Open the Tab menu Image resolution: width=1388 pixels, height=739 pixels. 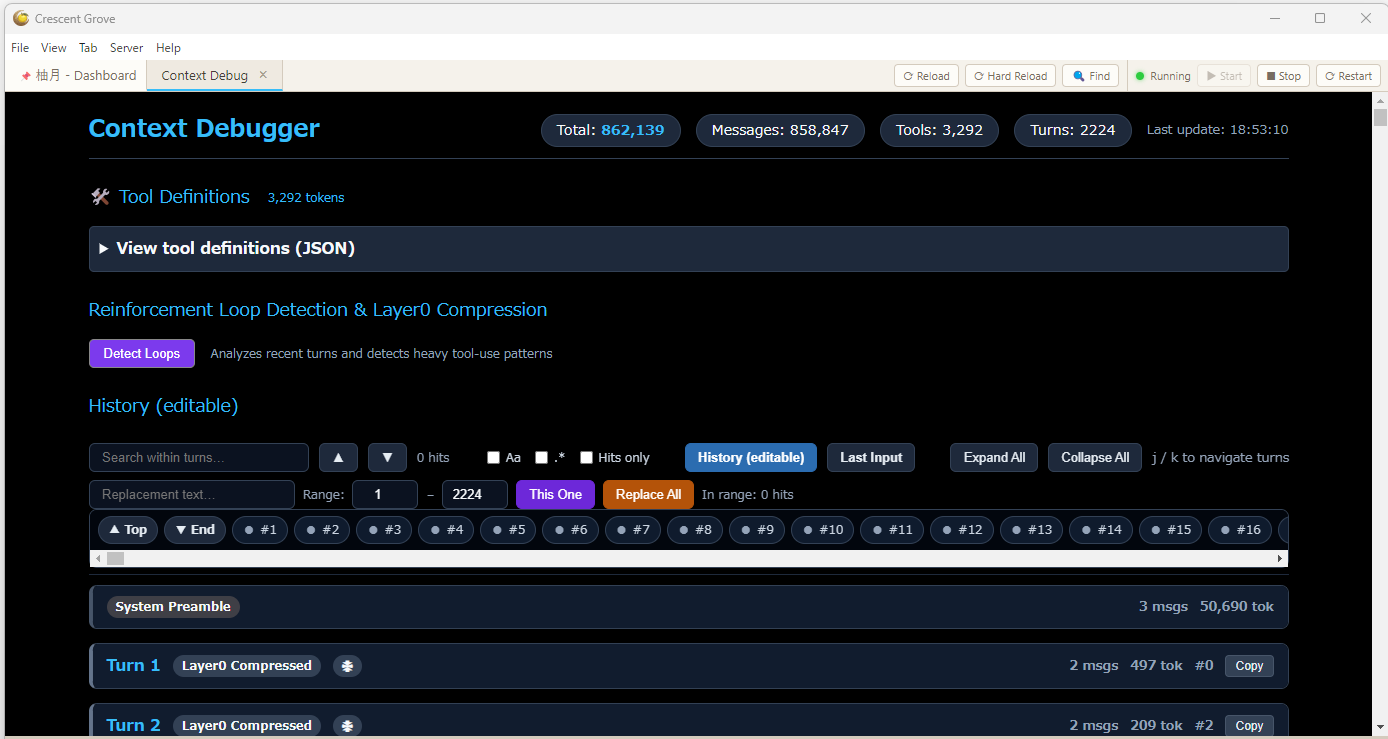[88, 48]
